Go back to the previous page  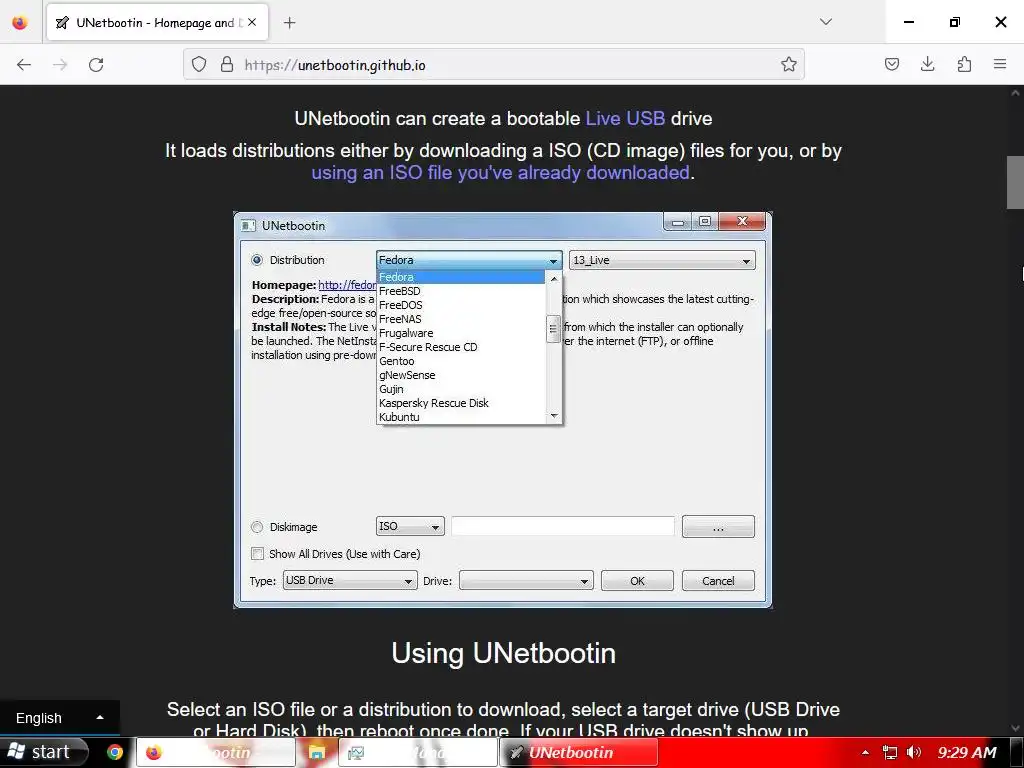pos(24,65)
